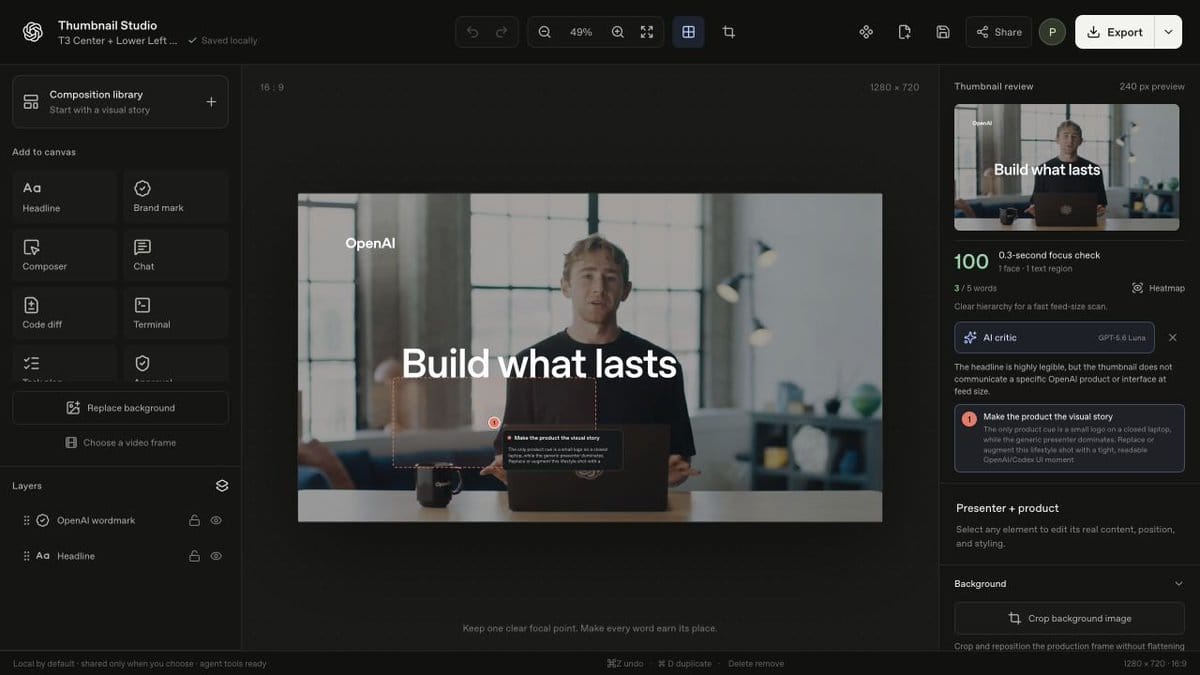
Task: Zoom in on the canvas
Action: 618,32
